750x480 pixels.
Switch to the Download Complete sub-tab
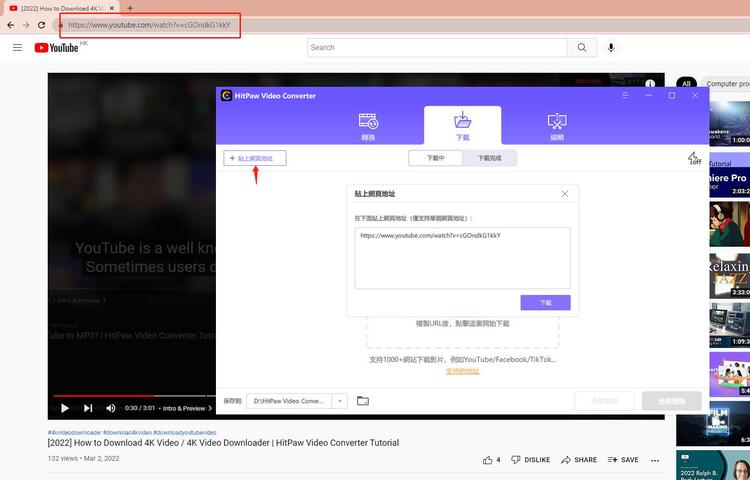[x=489, y=158]
